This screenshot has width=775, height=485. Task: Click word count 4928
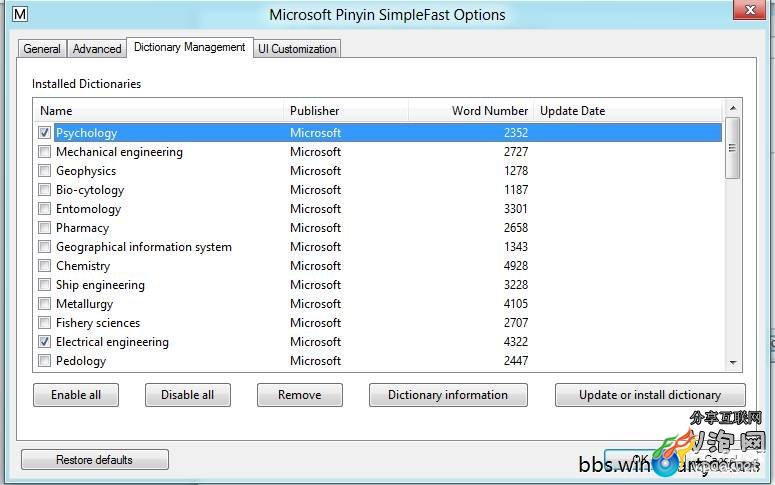click(x=516, y=265)
